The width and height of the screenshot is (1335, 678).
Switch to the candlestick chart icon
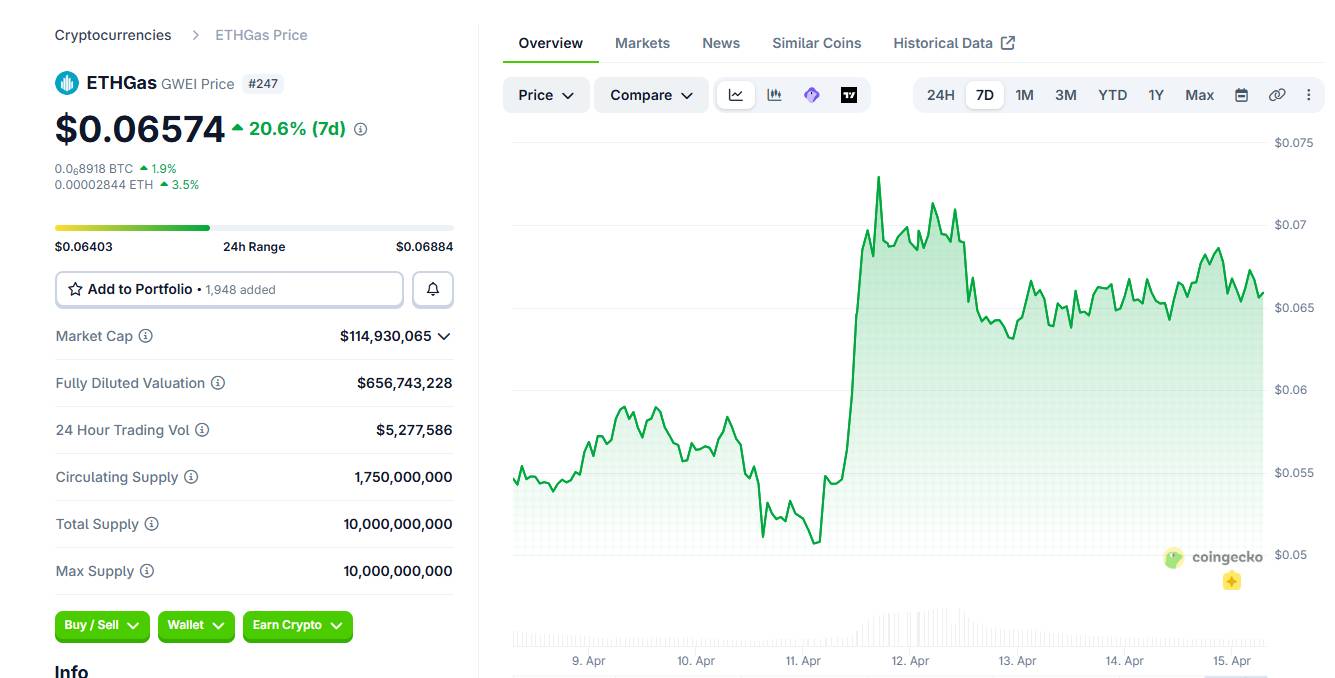(x=773, y=94)
